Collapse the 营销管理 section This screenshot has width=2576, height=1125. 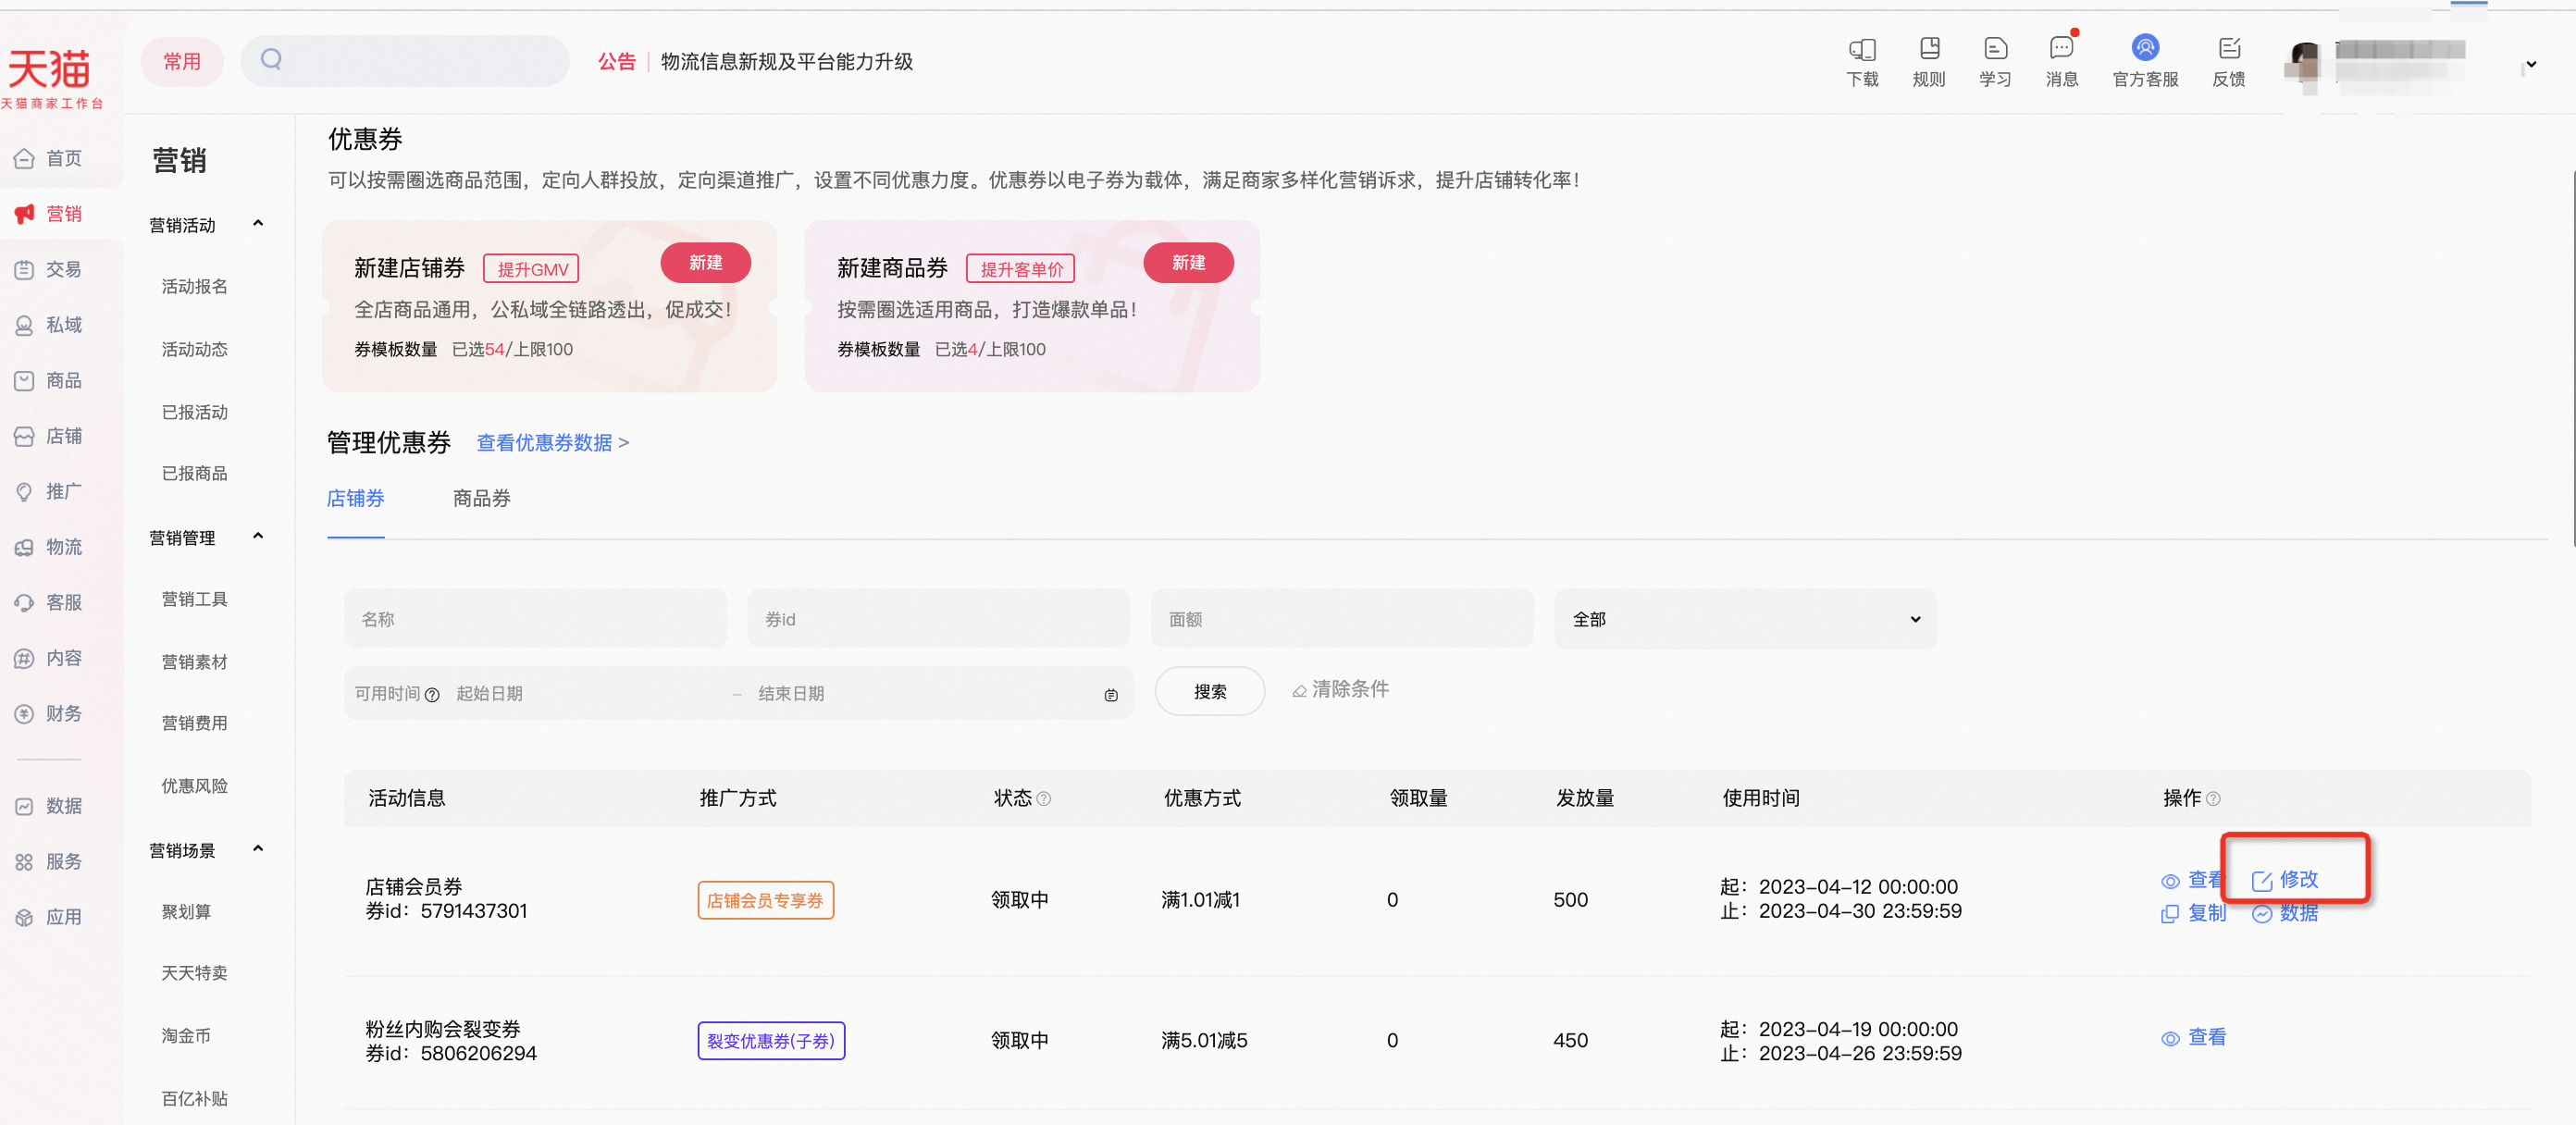tap(258, 537)
